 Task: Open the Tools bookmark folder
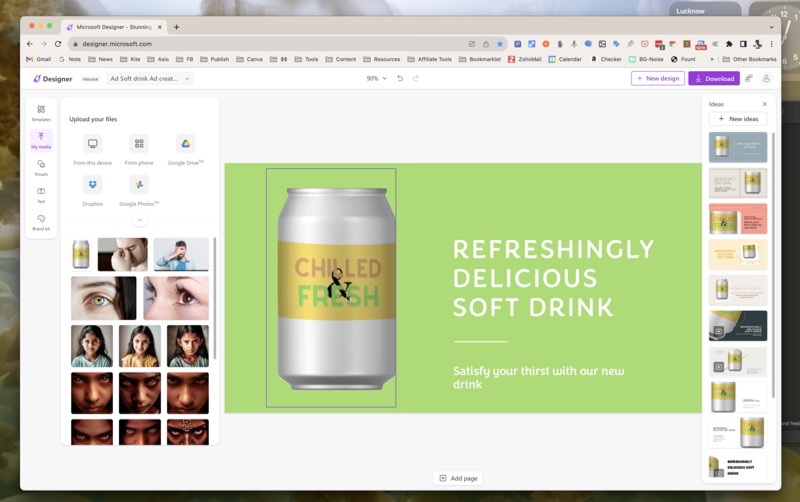tap(306, 59)
